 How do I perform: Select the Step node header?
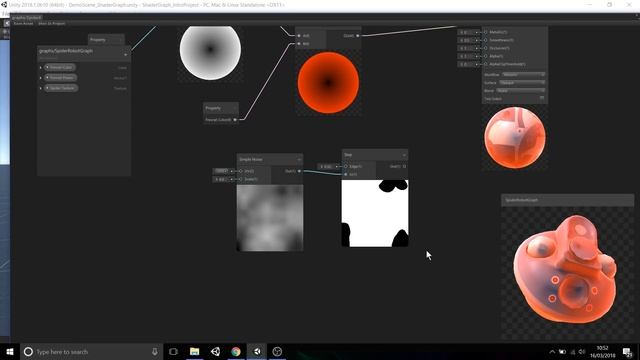375,155
